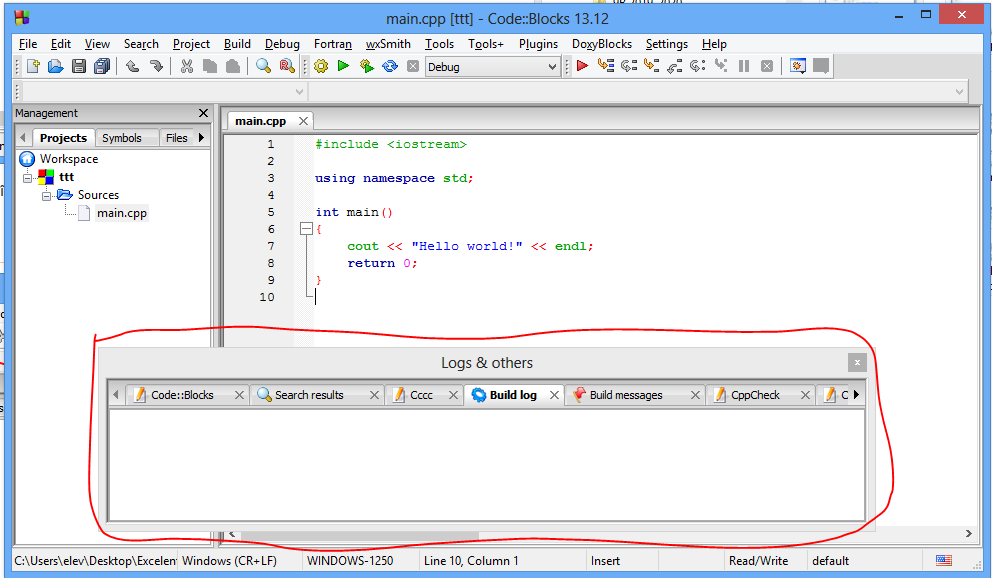
Task: Open the Debug menu
Action: point(282,44)
